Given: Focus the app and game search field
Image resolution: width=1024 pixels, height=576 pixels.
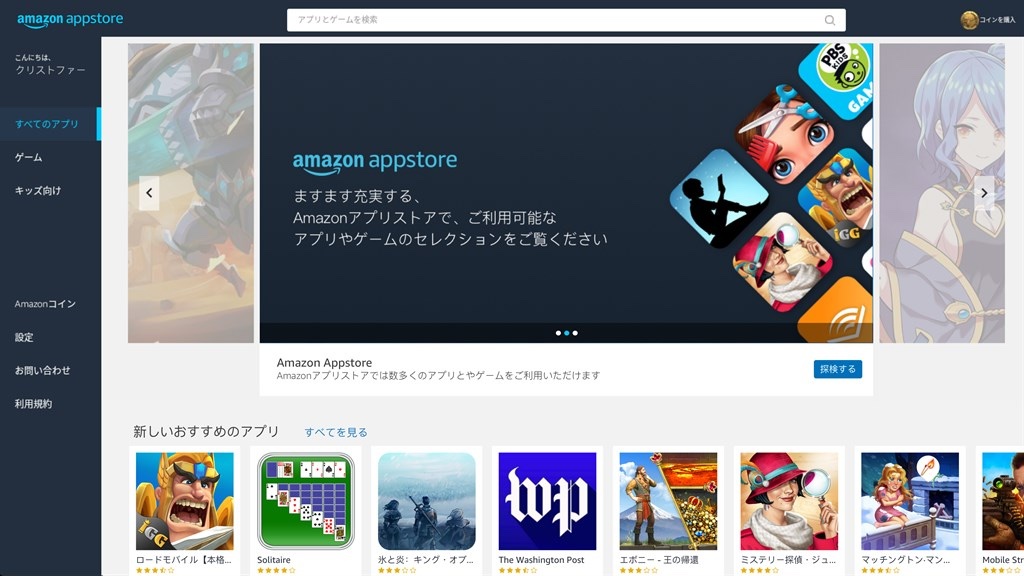Looking at the screenshot, I should [566, 20].
